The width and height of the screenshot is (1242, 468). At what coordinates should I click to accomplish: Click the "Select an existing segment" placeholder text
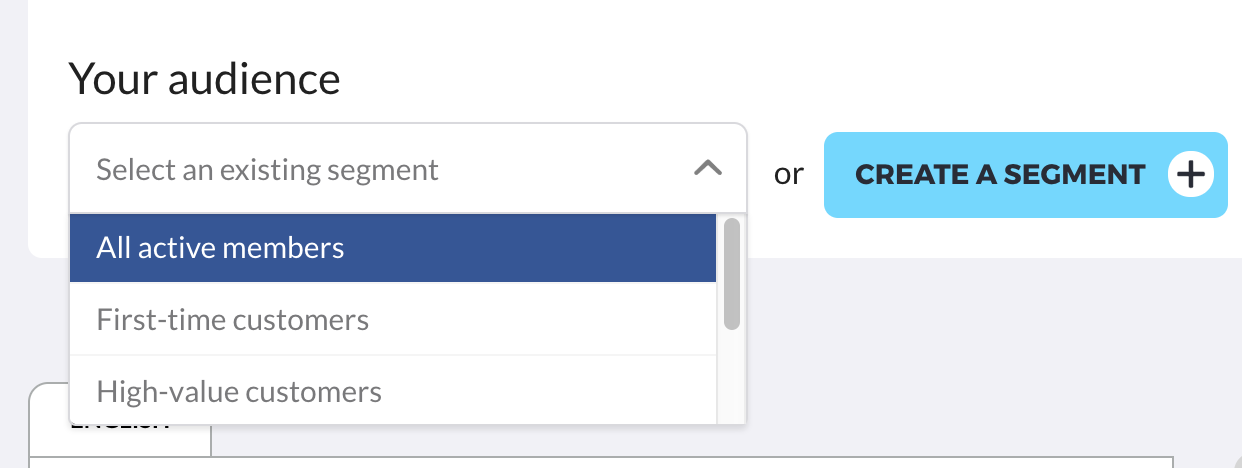click(267, 169)
